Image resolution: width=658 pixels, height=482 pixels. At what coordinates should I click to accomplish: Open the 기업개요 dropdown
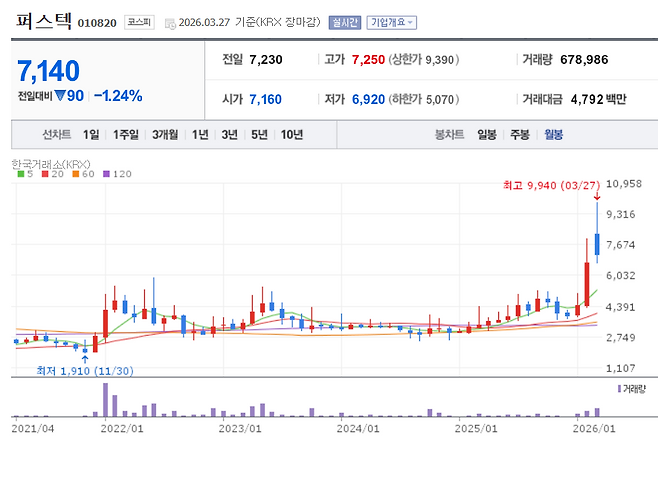click(392, 22)
